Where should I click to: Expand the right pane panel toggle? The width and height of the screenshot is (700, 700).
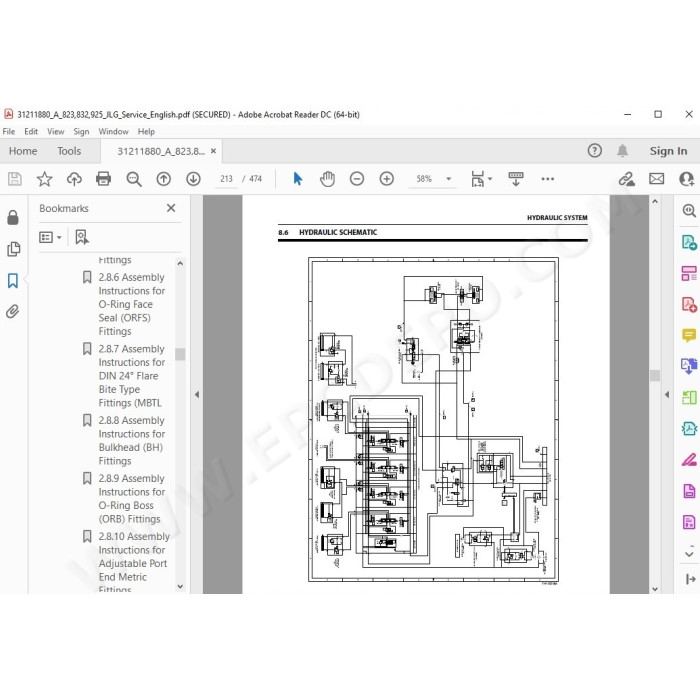690,579
